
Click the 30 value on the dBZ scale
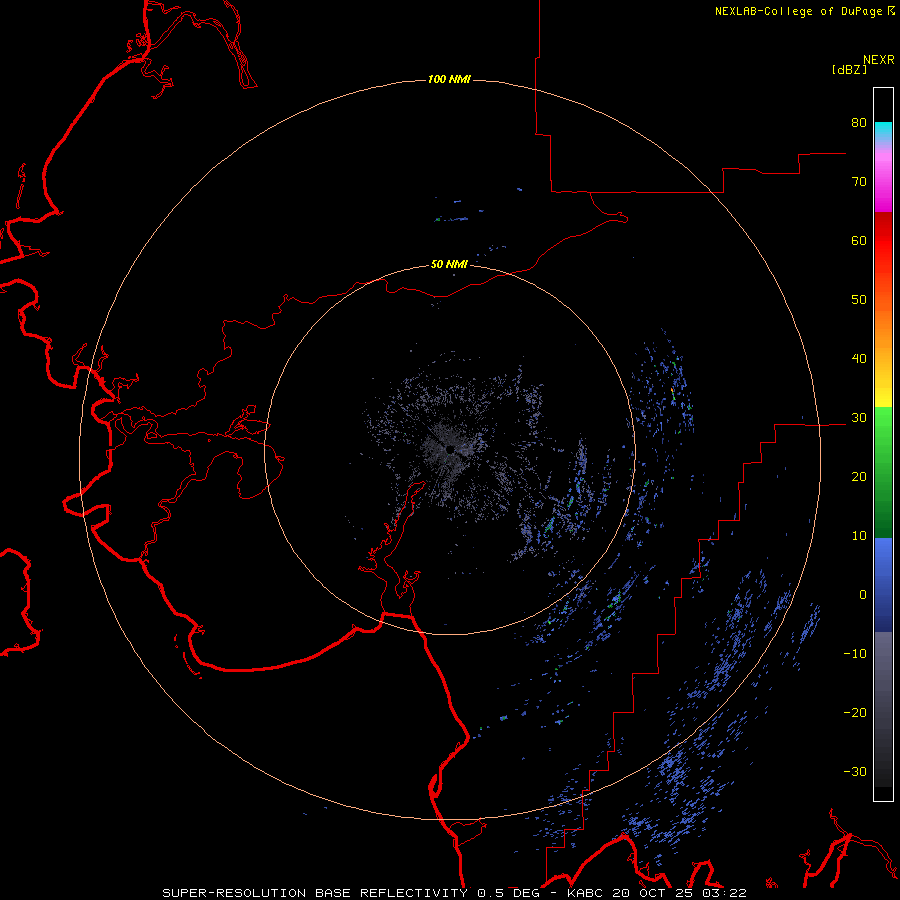[859, 417]
